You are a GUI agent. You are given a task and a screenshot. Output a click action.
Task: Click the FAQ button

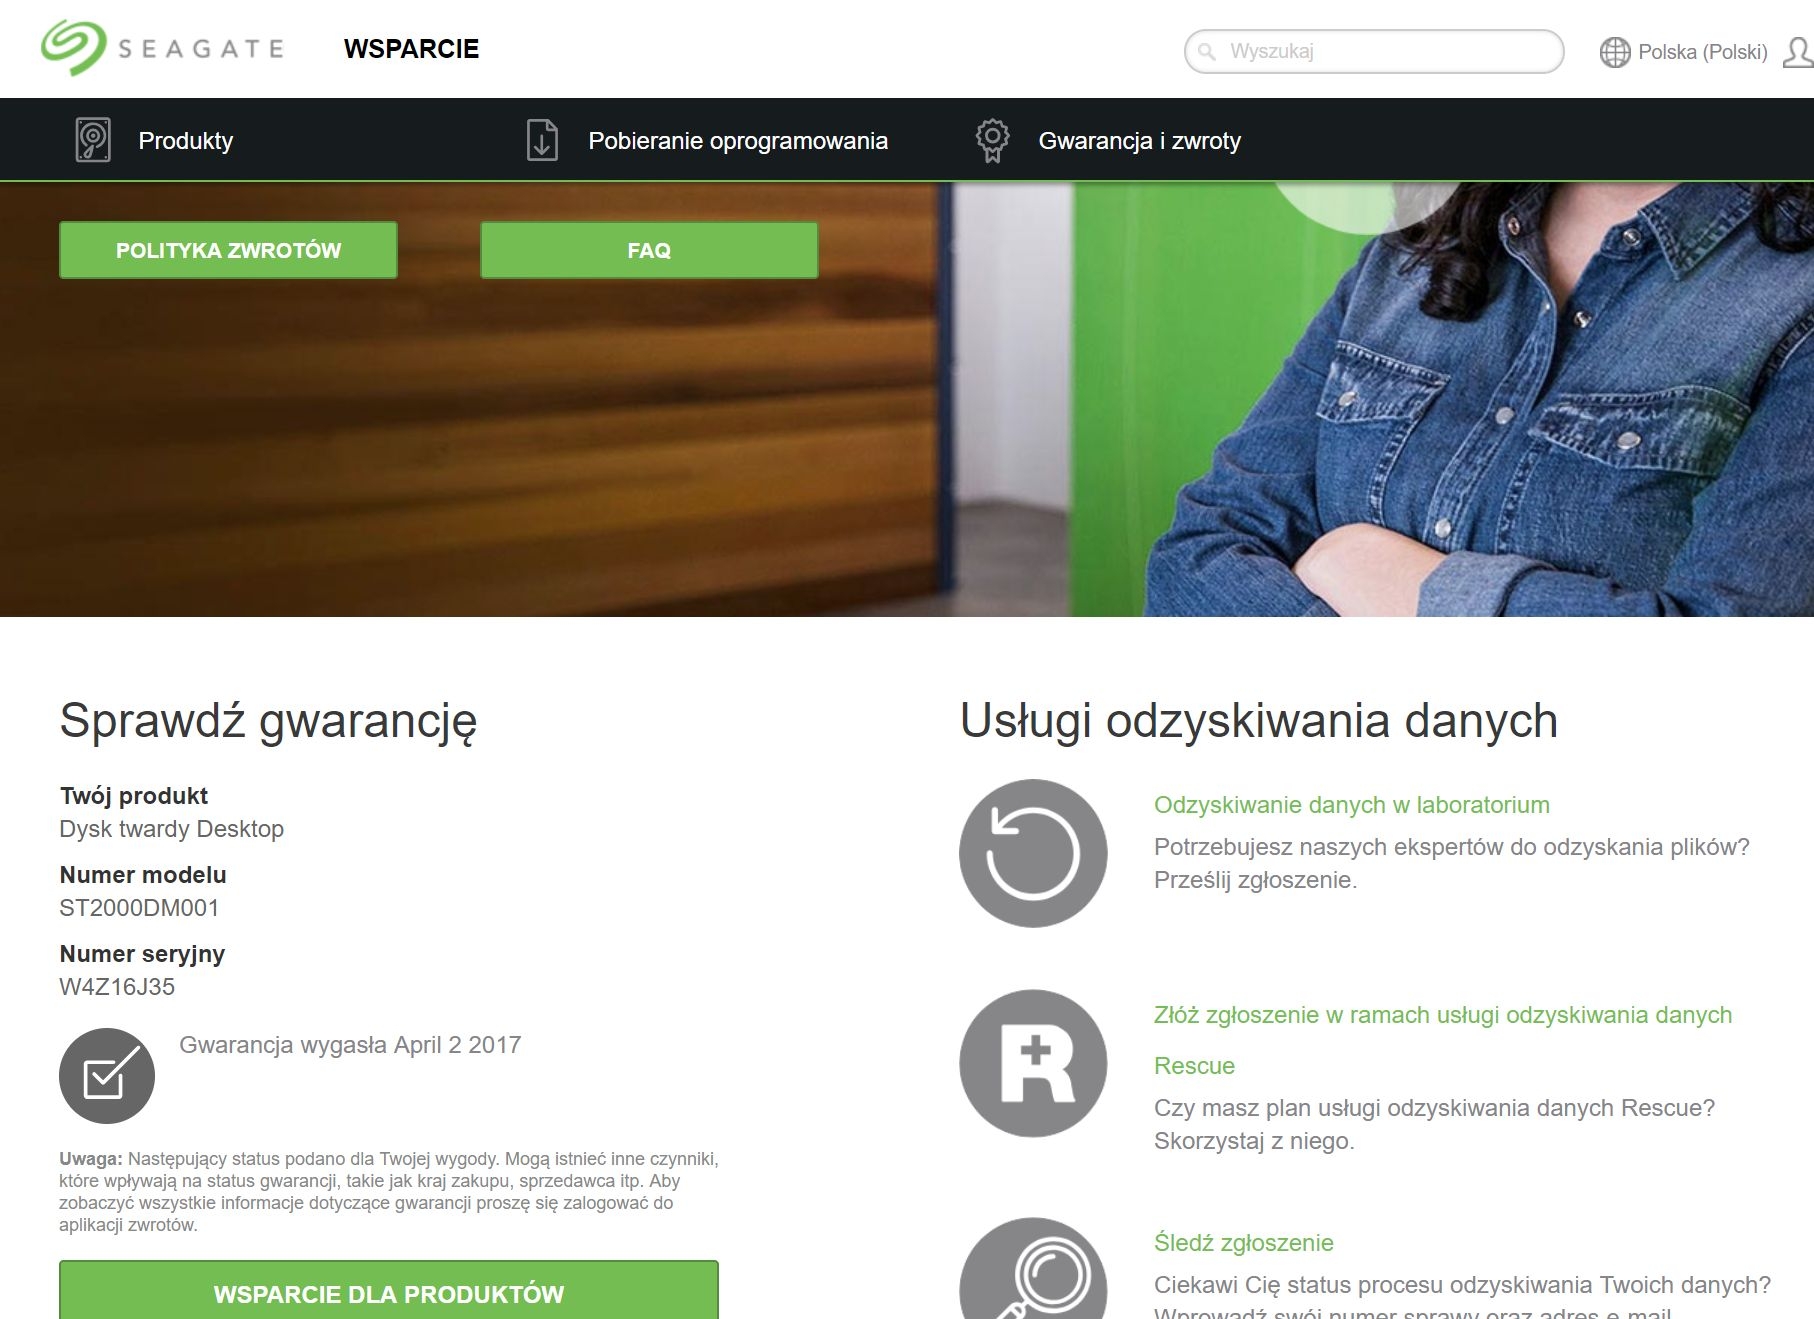coord(649,250)
